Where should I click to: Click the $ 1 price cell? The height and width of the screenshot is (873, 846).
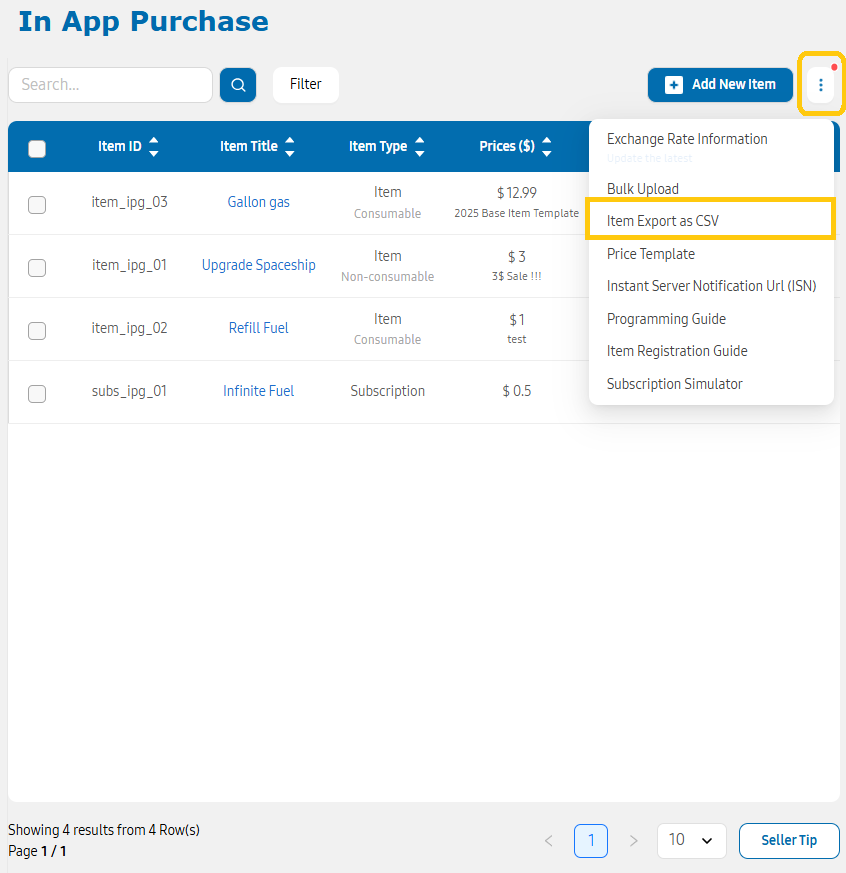click(517, 320)
